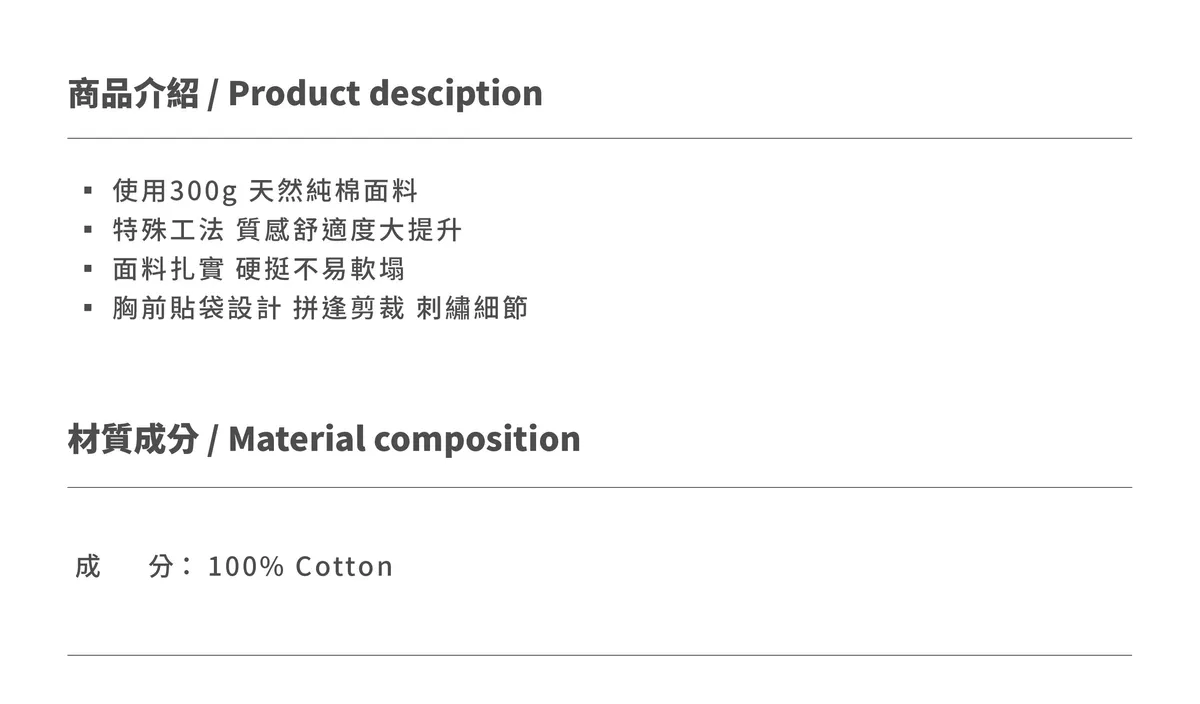
Task: Click the divider line under Product desciption heading
Action: 600,138
